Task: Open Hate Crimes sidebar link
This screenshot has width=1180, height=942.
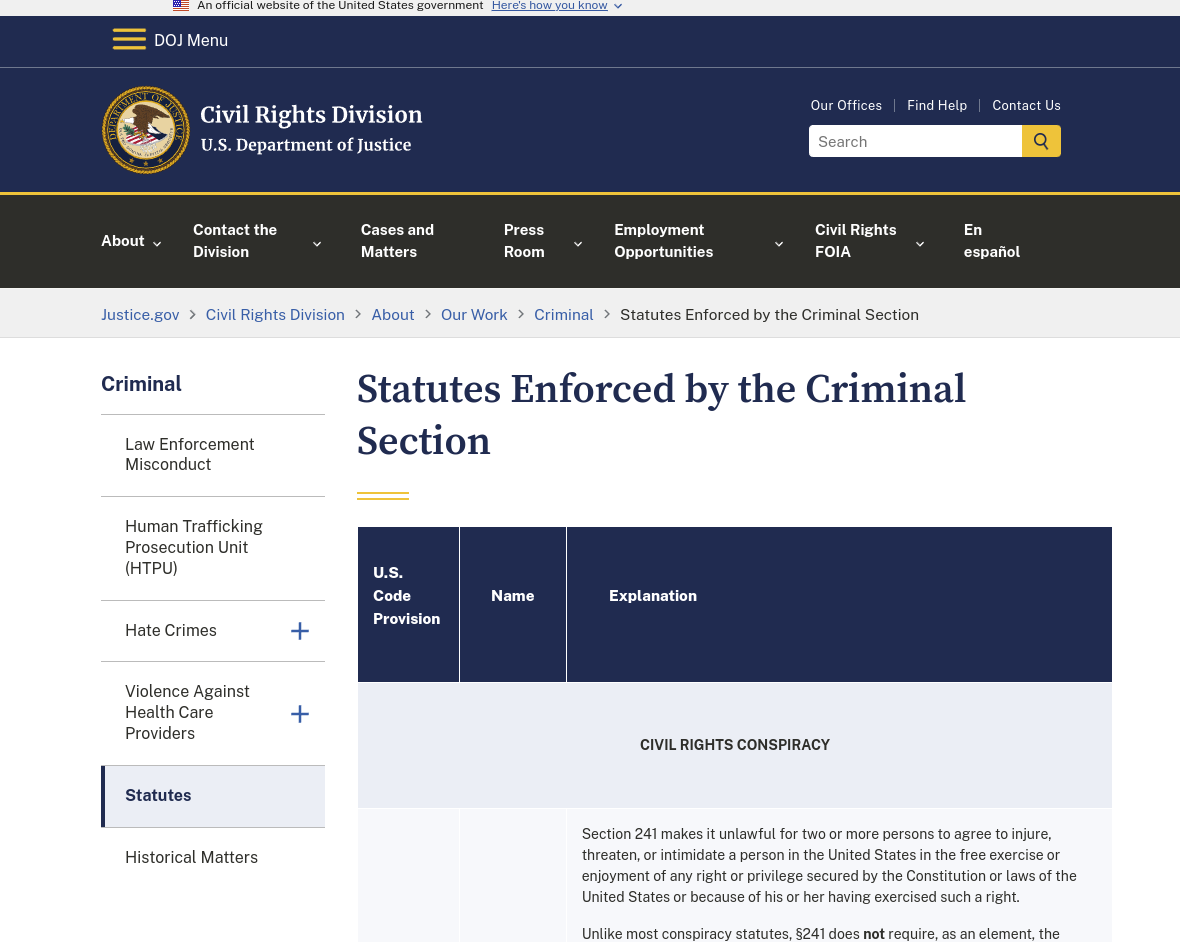Action: pyautogui.click(x=171, y=631)
